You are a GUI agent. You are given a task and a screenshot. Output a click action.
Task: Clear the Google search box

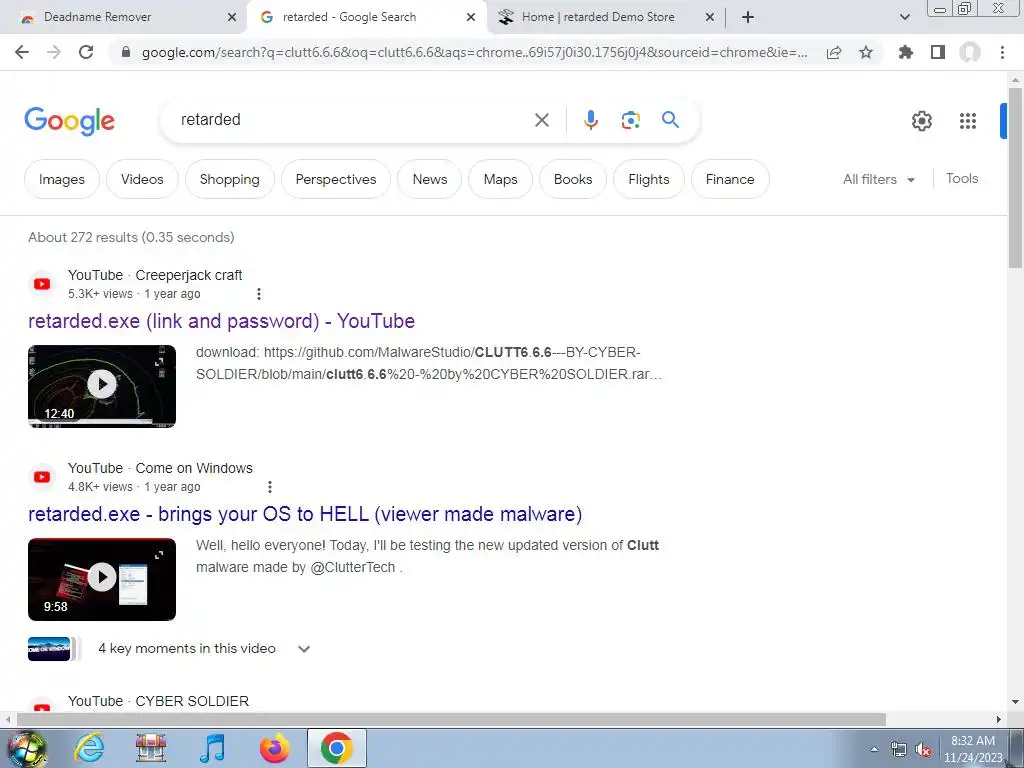click(x=541, y=120)
